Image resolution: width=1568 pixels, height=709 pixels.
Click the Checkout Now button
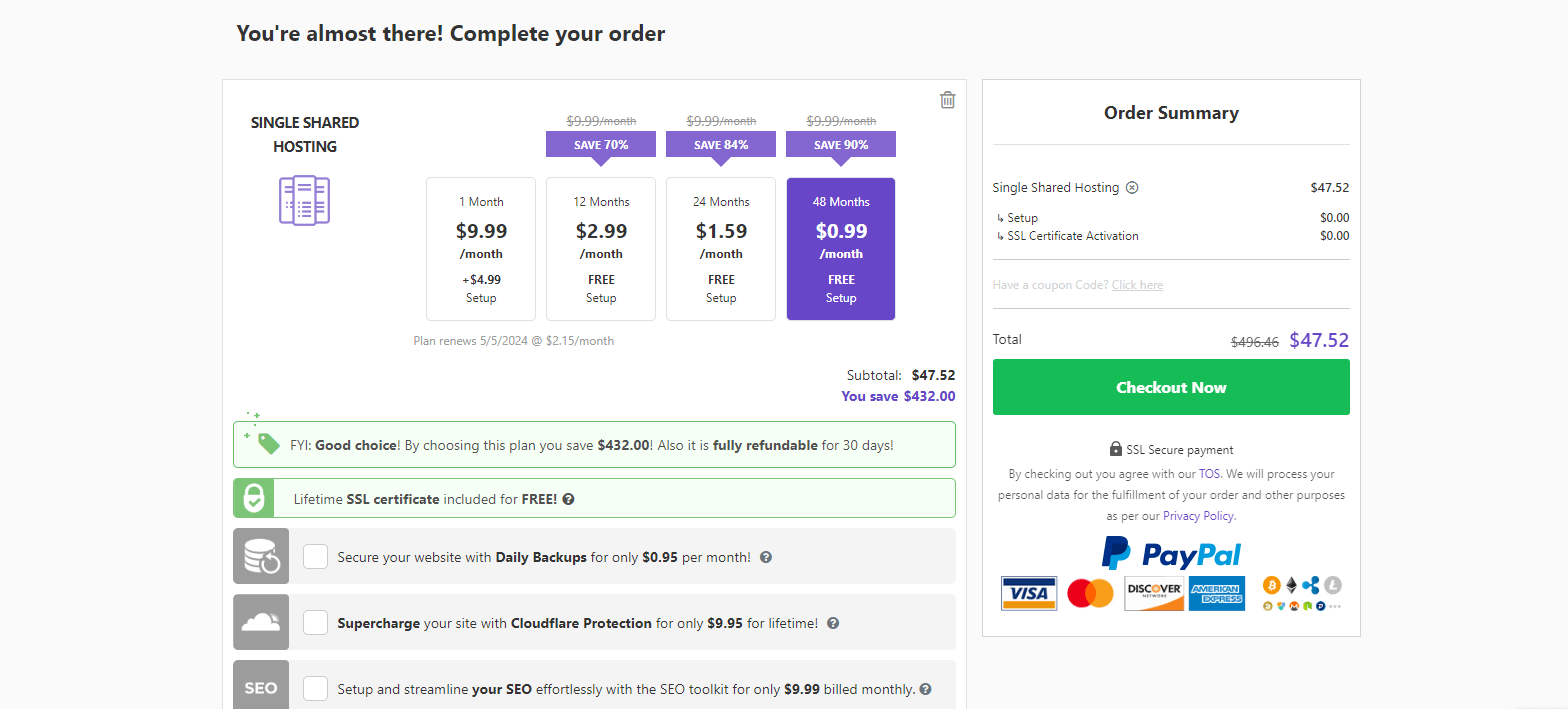[x=1171, y=387]
